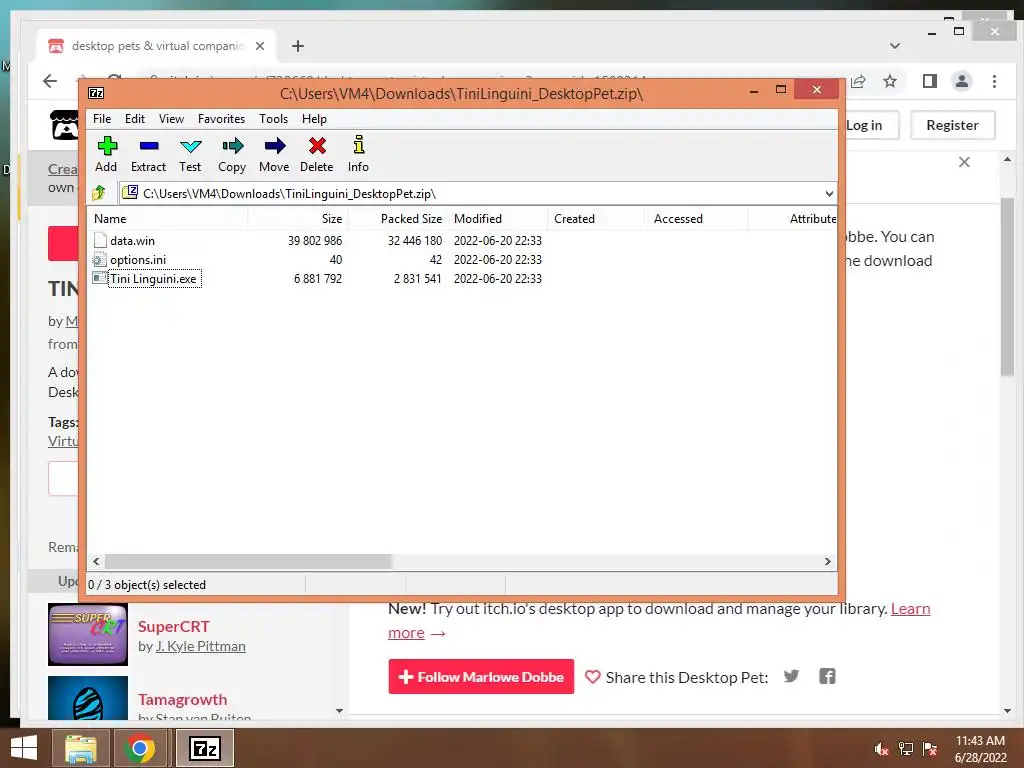This screenshot has height=768, width=1024.
Task: Click the Extract toolbar icon
Action: coord(149,146)
